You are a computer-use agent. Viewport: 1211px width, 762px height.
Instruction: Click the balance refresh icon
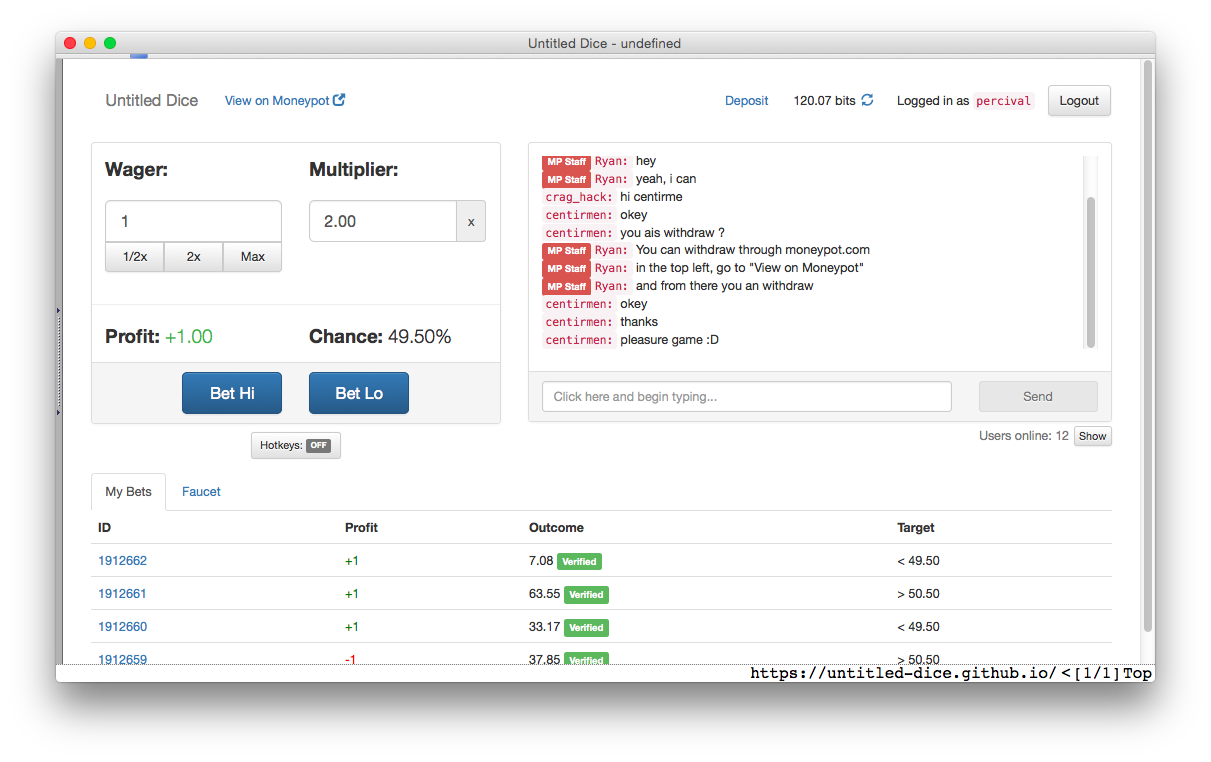[x=867, y=100]
